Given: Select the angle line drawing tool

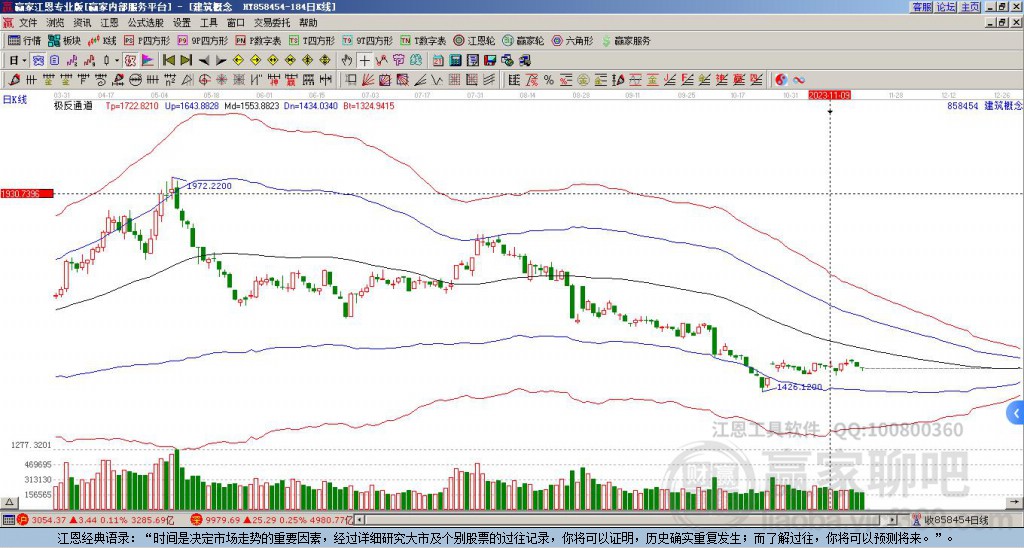Looking at the screenshot, I should coord(419,80).
